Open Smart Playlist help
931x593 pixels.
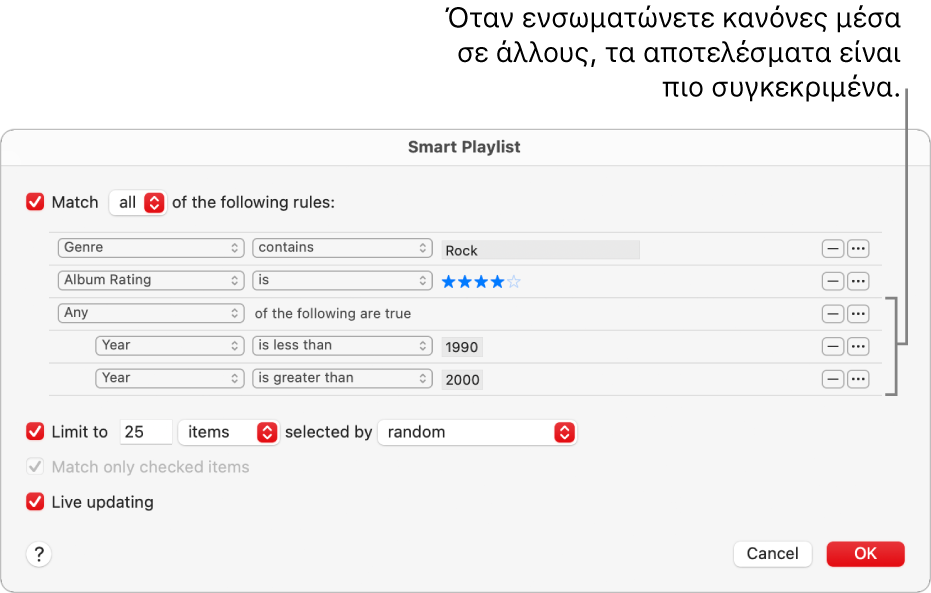[x=38, y=554]
